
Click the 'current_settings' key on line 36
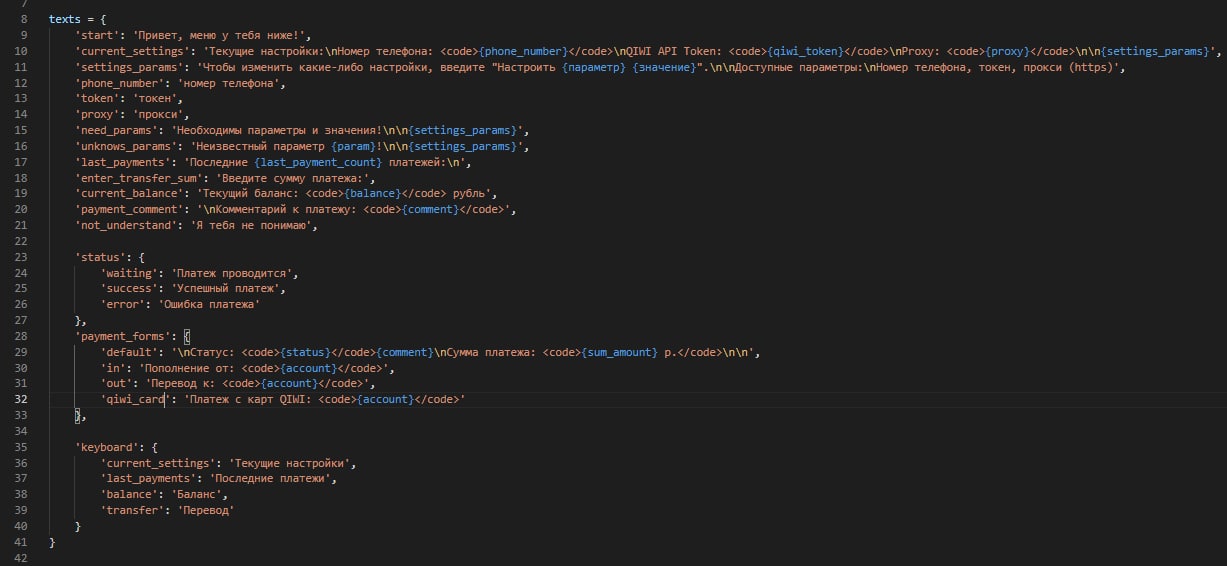[x=160, y=465]
